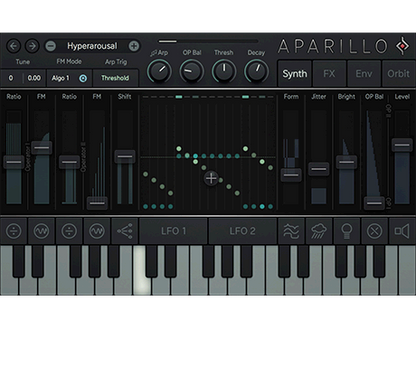Click the coarse Tune value 0
Image resolution: width=416 pixels, height=376 pixels.
point(11,78)
